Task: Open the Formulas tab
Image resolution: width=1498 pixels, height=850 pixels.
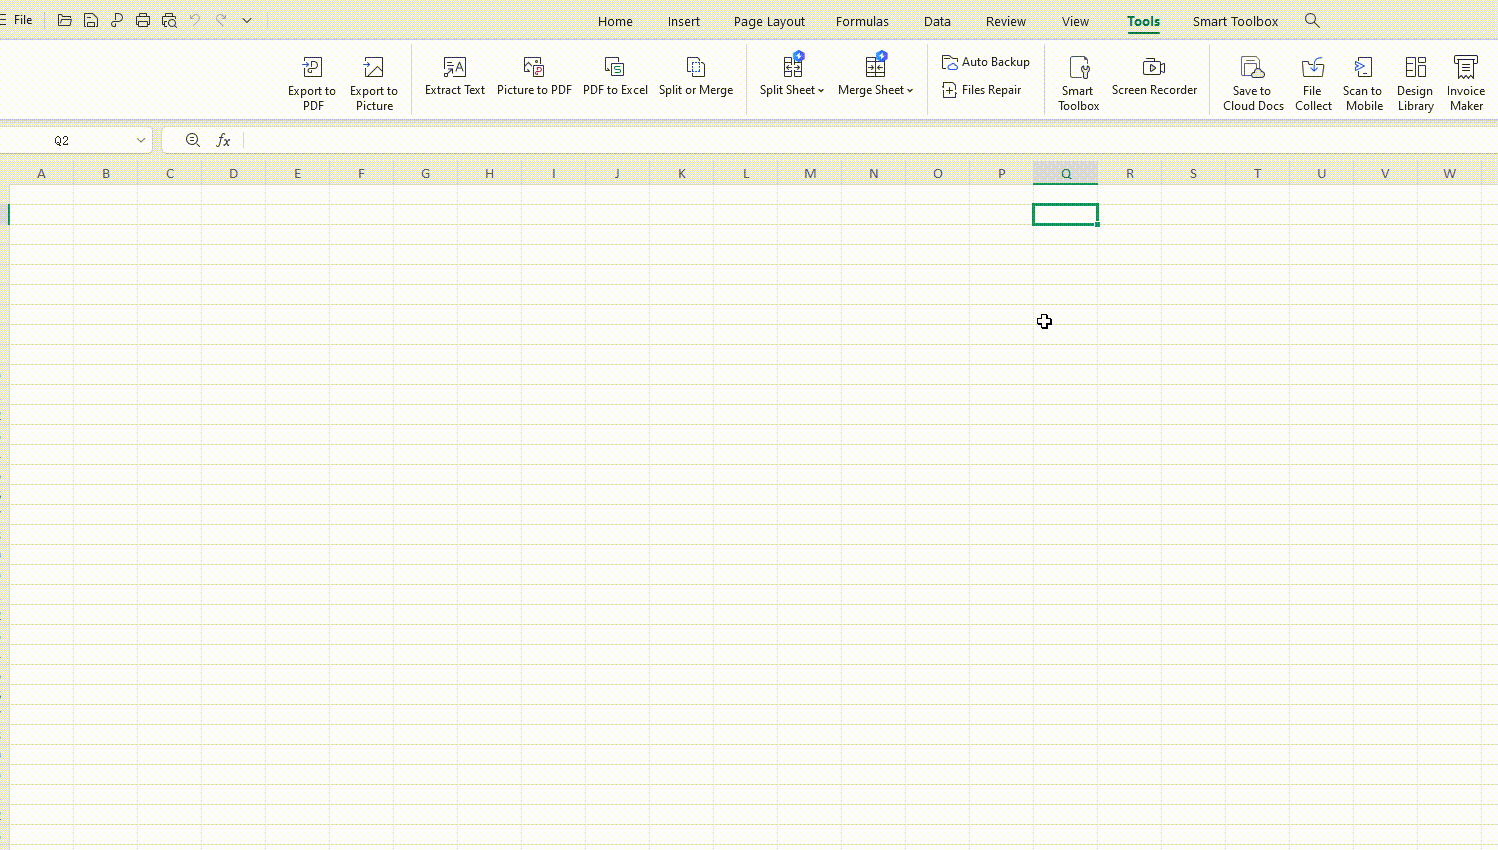Action: tap(862, 21)
